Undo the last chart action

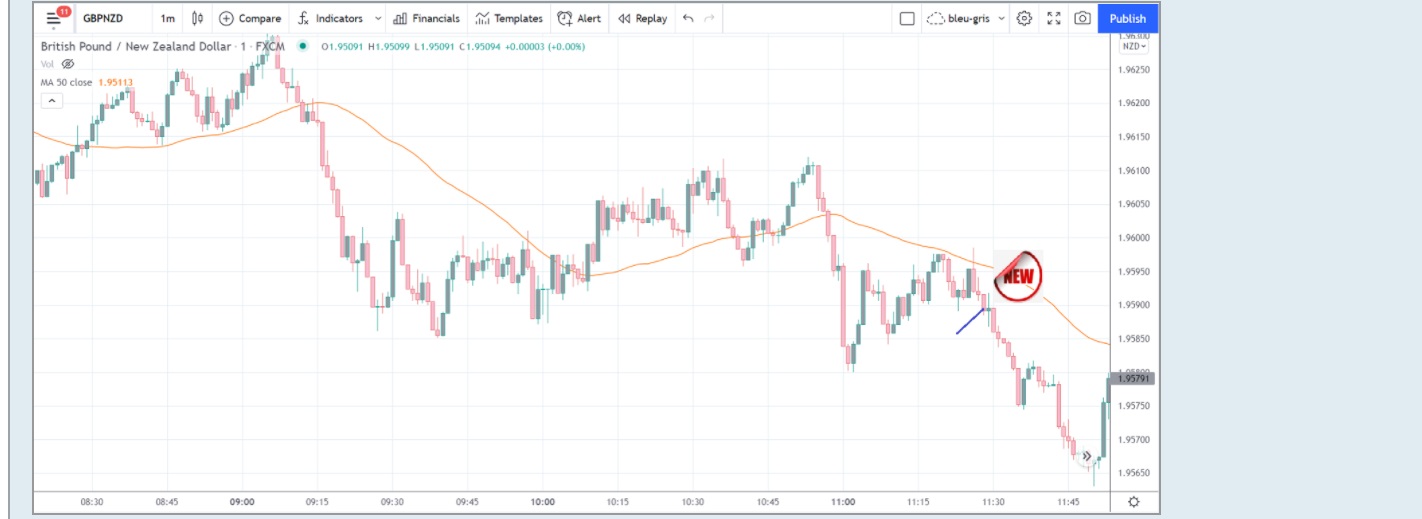(687, 18)
